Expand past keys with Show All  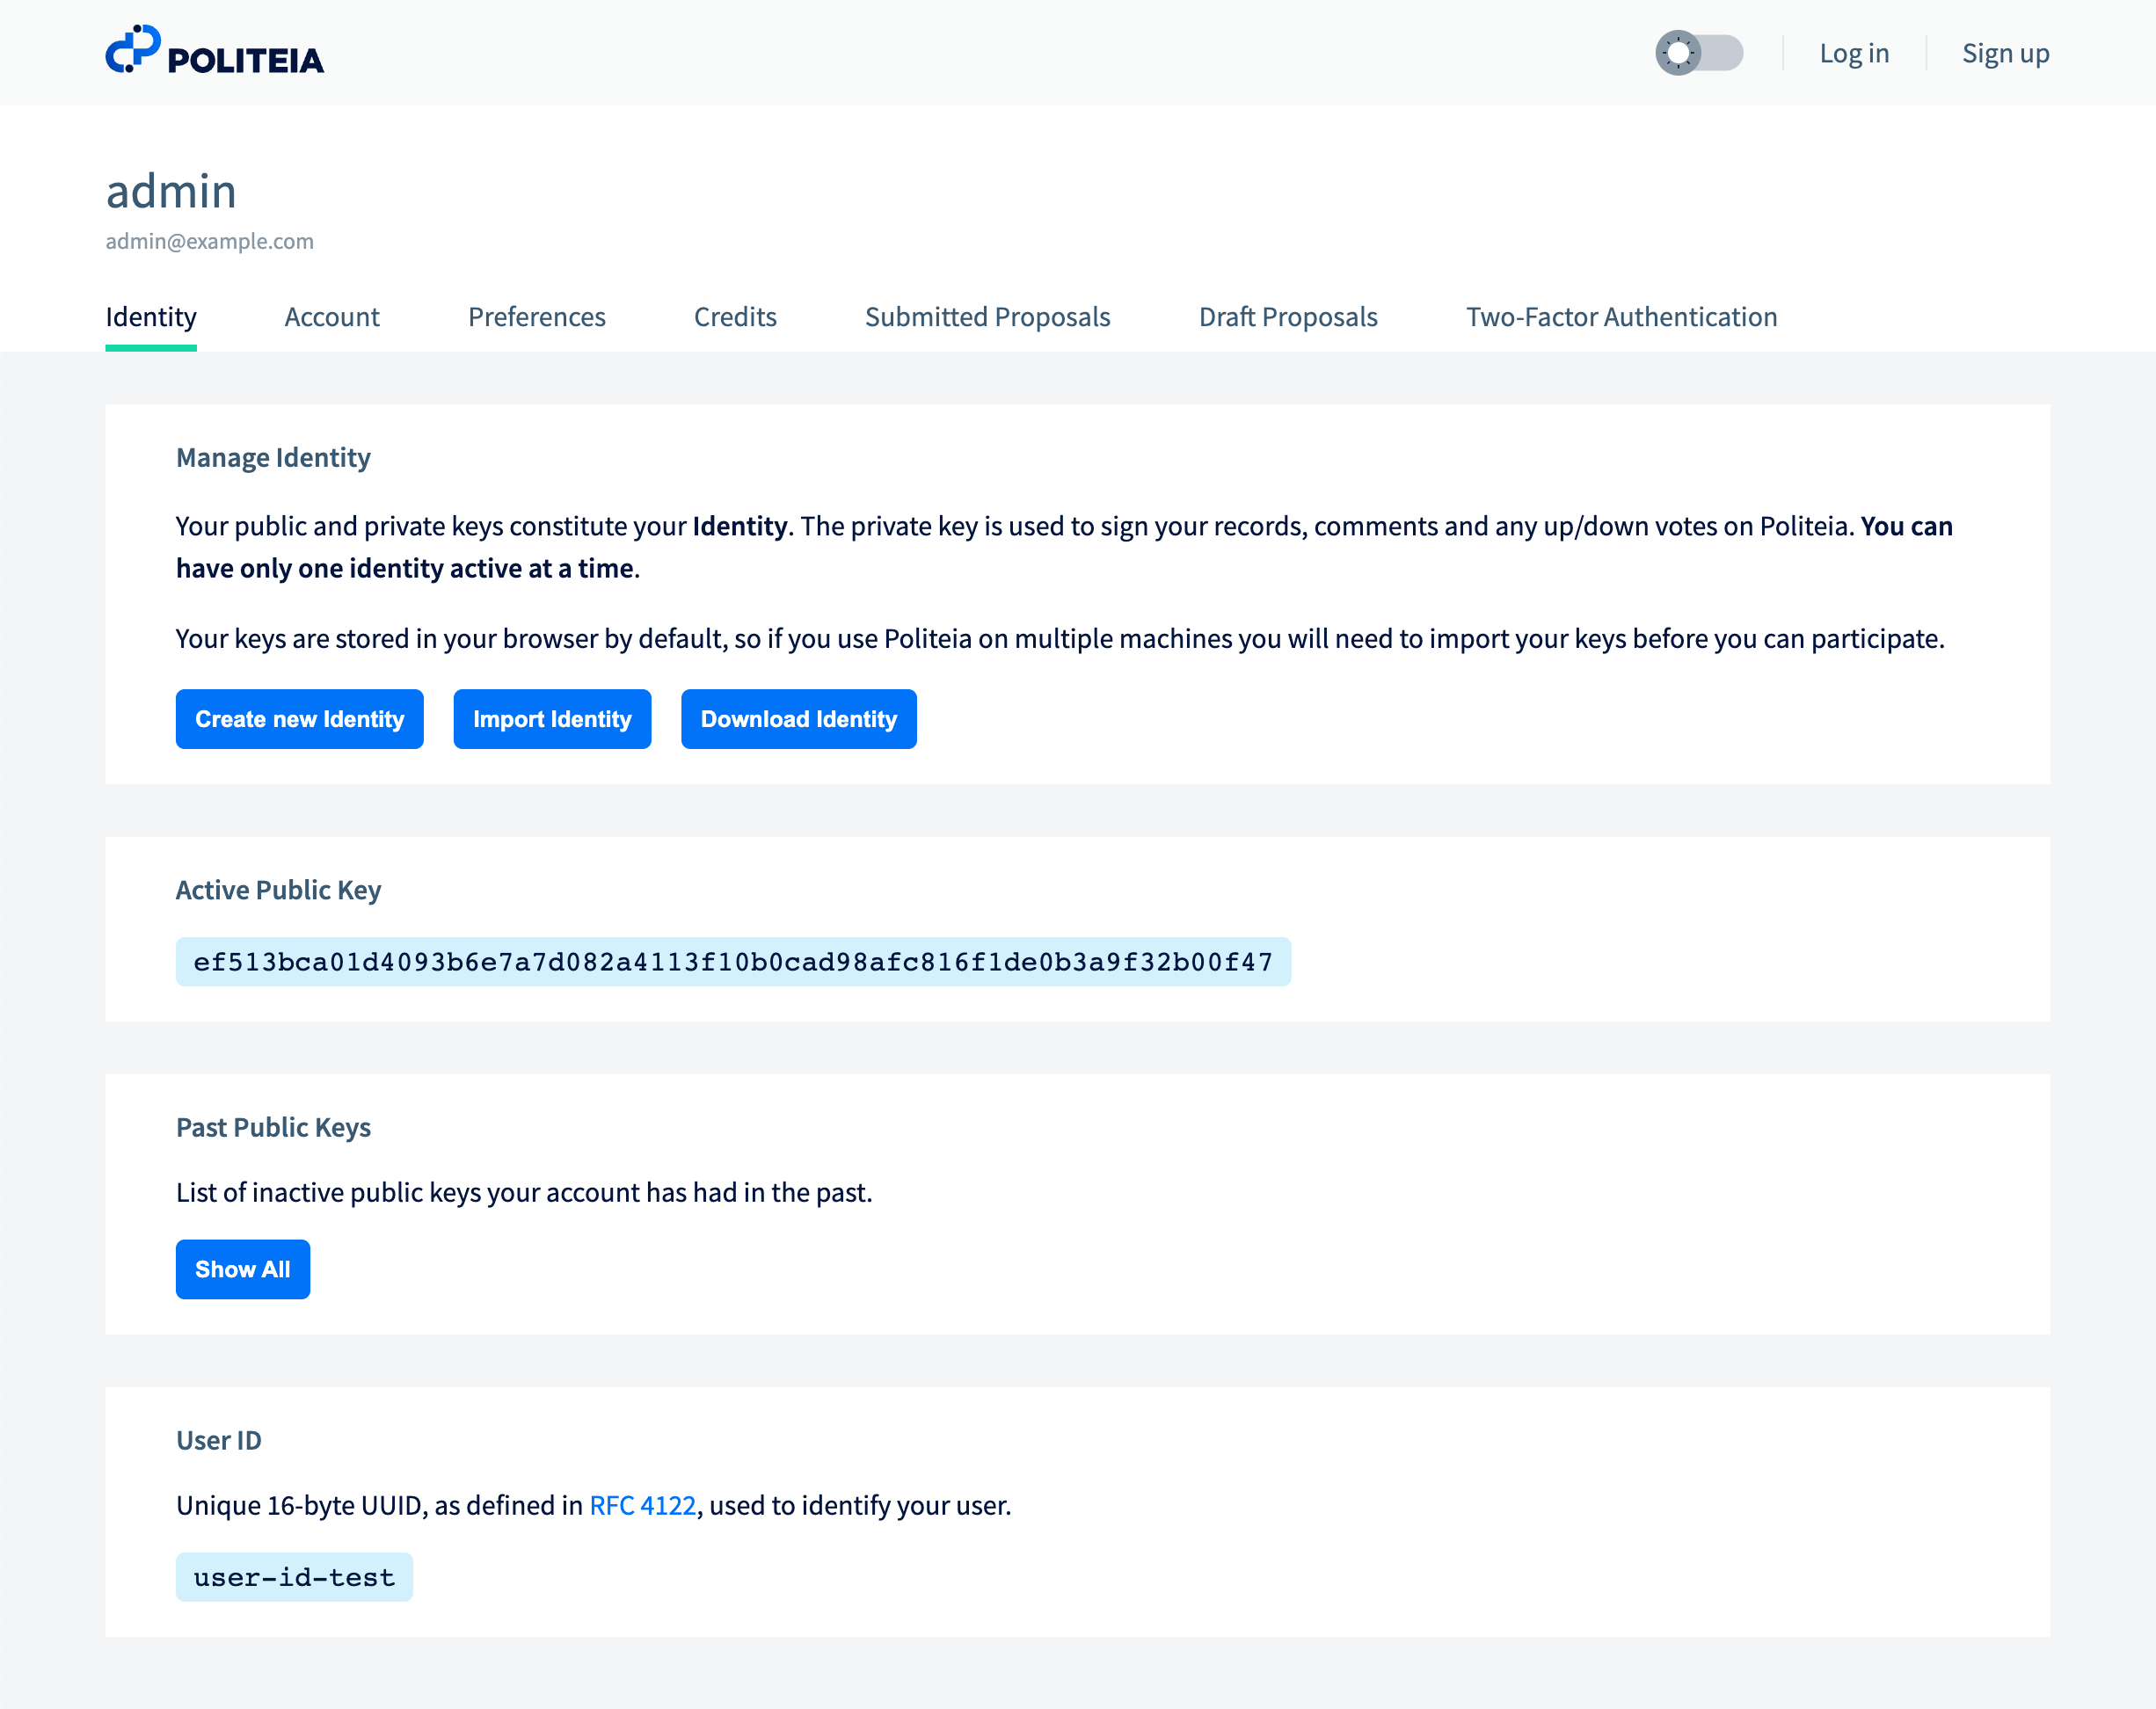click(242, 1269)
